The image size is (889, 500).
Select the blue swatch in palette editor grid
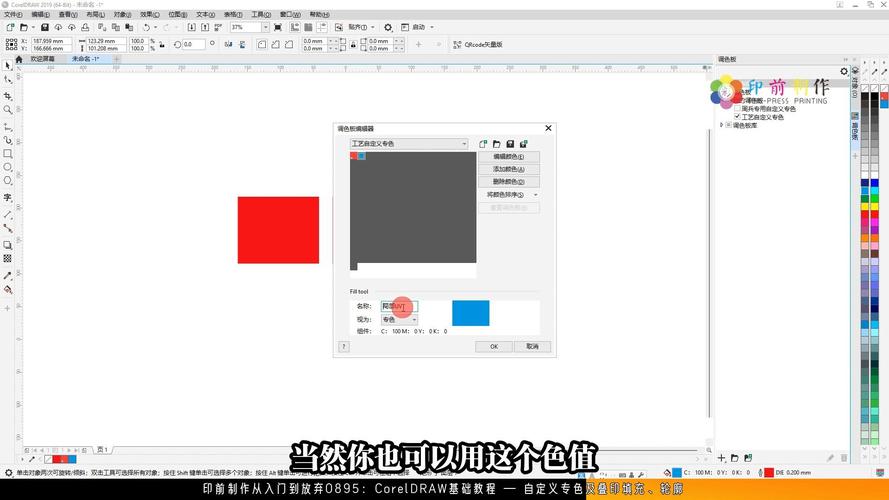pos(362,156)
